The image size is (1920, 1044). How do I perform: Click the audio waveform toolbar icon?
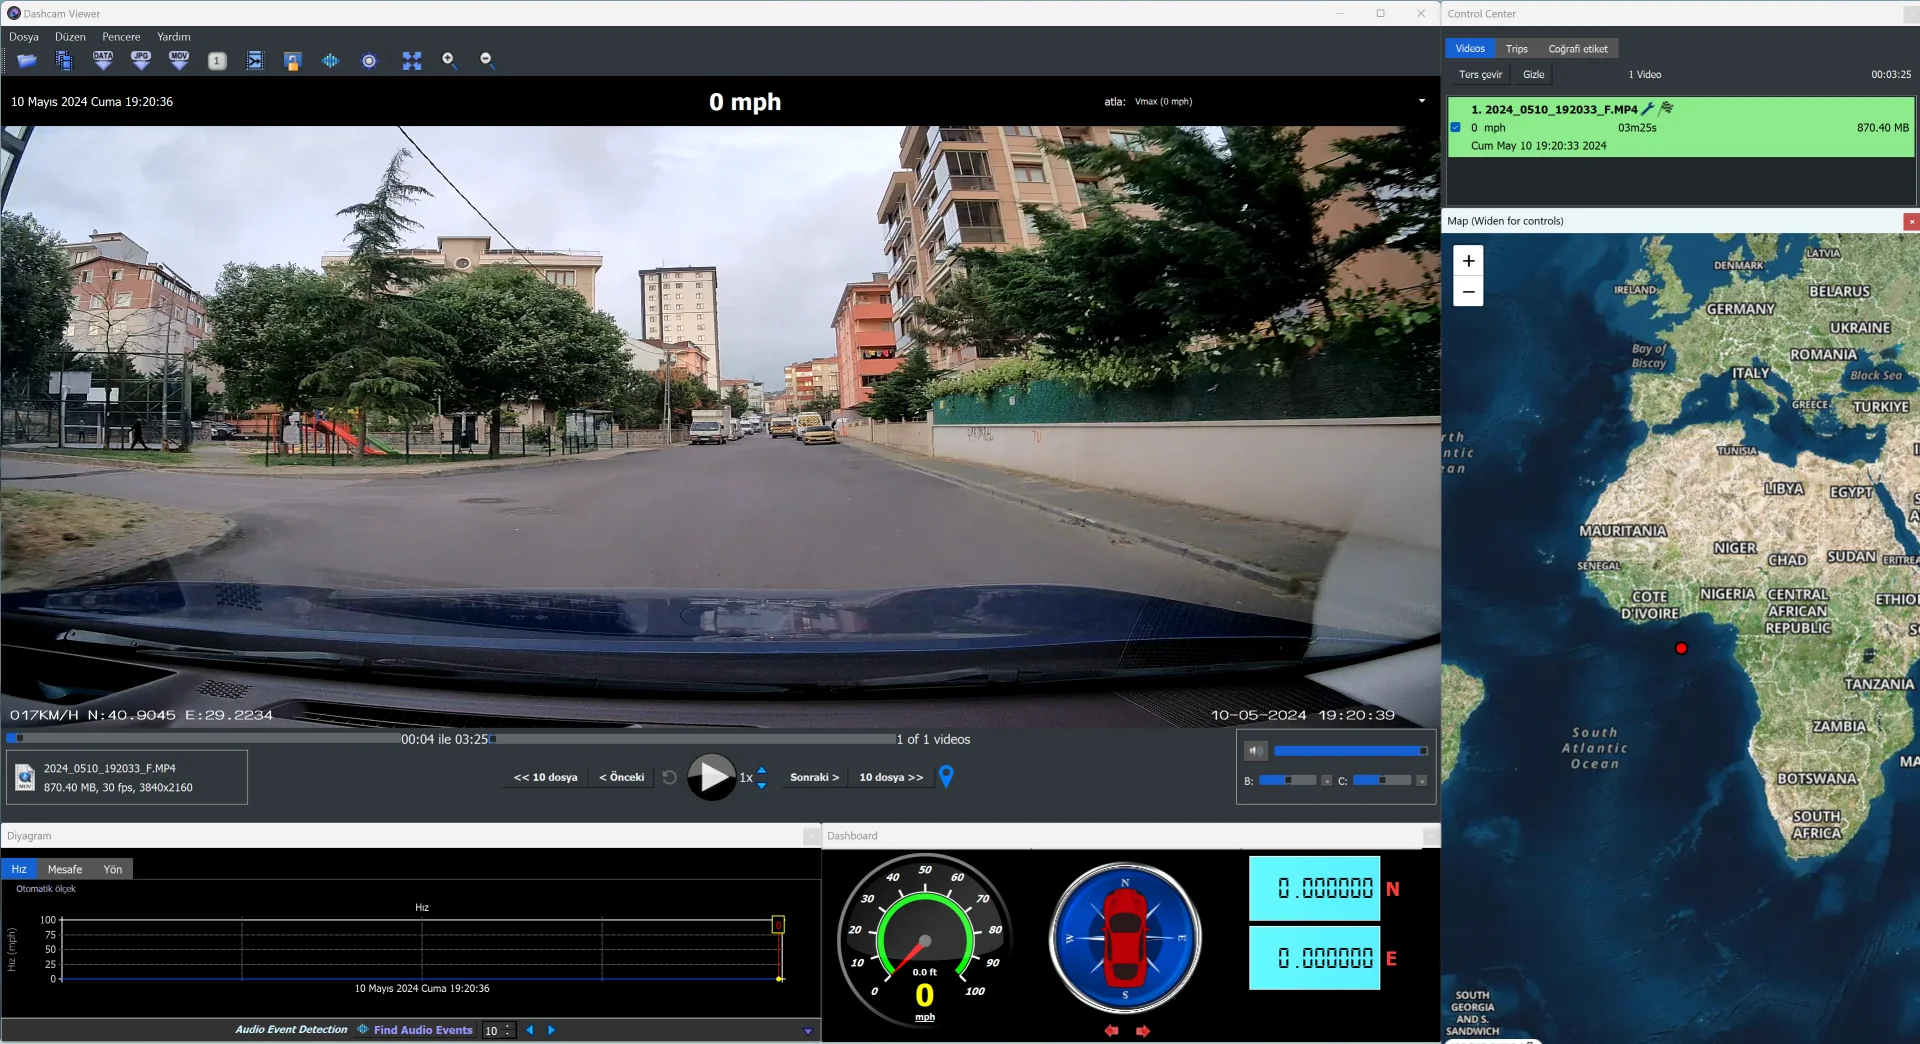click(331, 61)
